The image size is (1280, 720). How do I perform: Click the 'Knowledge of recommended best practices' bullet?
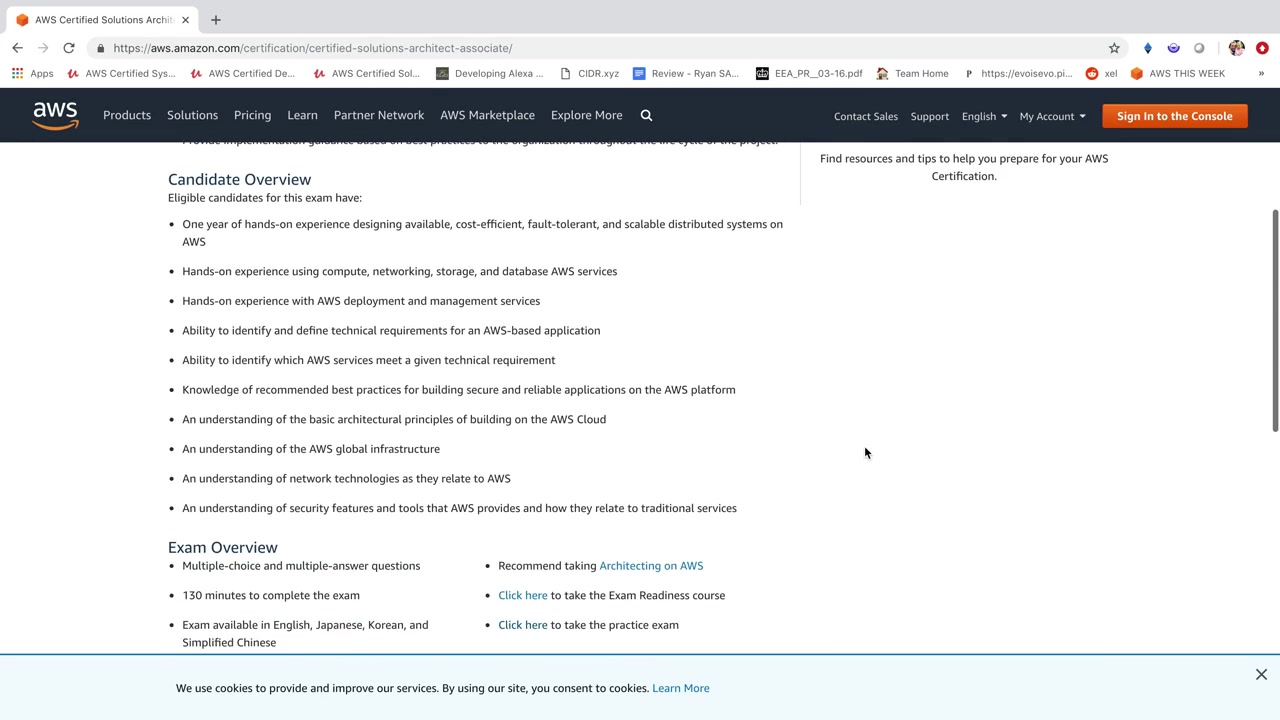tap(459, 390)
